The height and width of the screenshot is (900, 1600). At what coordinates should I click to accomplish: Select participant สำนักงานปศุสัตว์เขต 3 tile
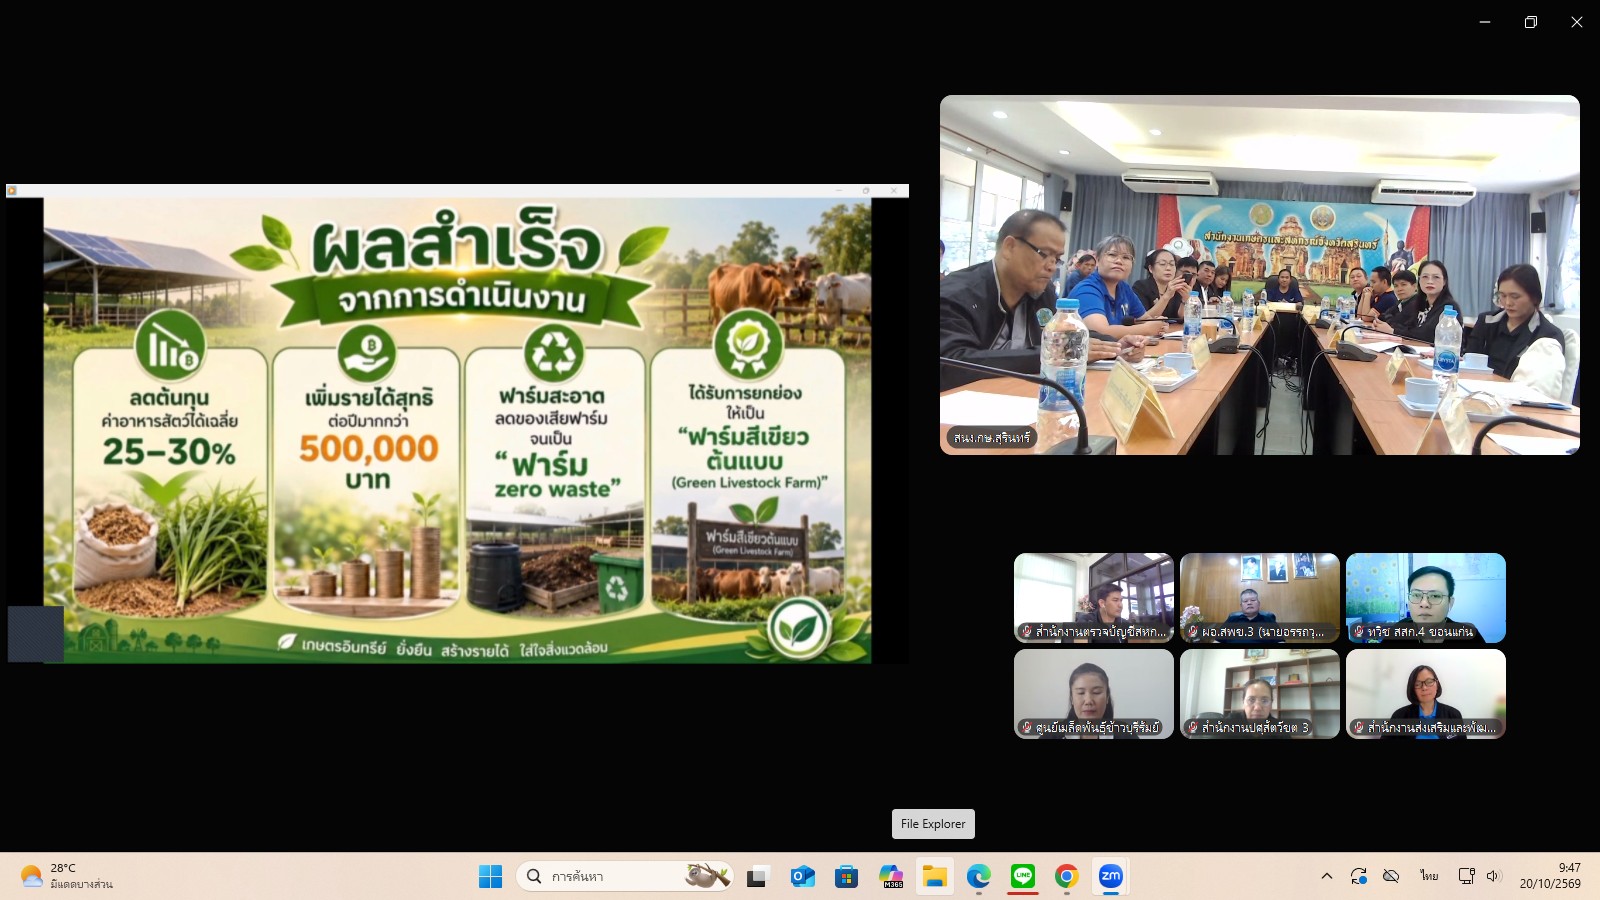point(1260,694)
